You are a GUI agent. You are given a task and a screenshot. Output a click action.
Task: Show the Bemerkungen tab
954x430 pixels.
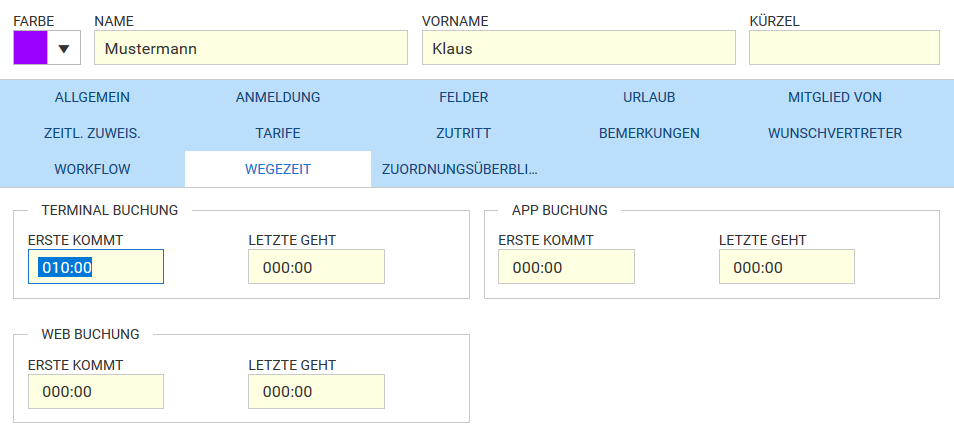click(x=649, y=133)
